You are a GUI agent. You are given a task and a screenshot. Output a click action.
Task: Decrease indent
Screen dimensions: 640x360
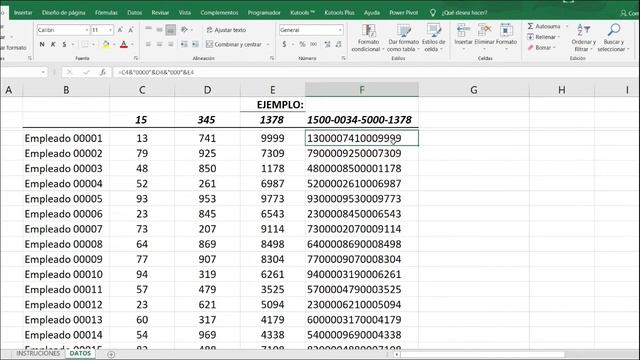184,44
